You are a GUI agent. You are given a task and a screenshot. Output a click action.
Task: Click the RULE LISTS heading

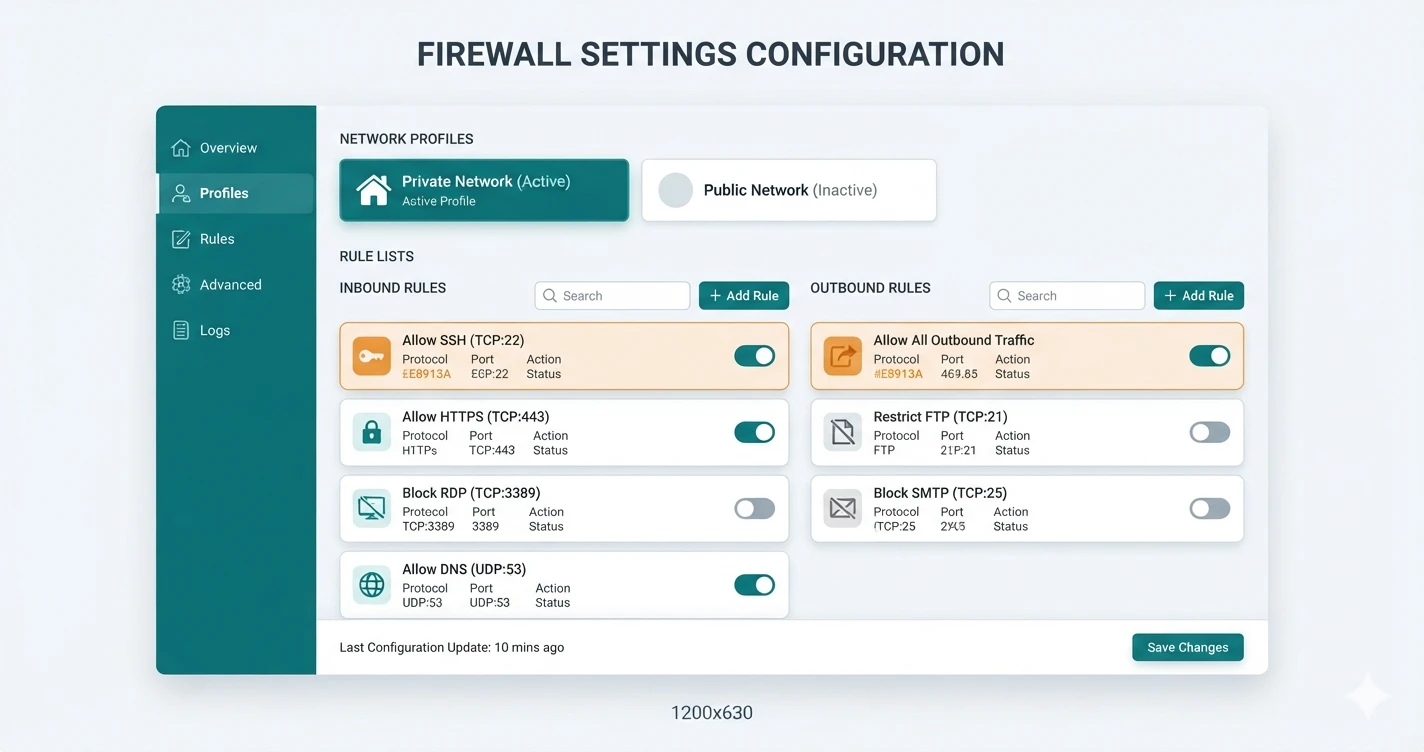pyautogui.click(x=377, y=257)
